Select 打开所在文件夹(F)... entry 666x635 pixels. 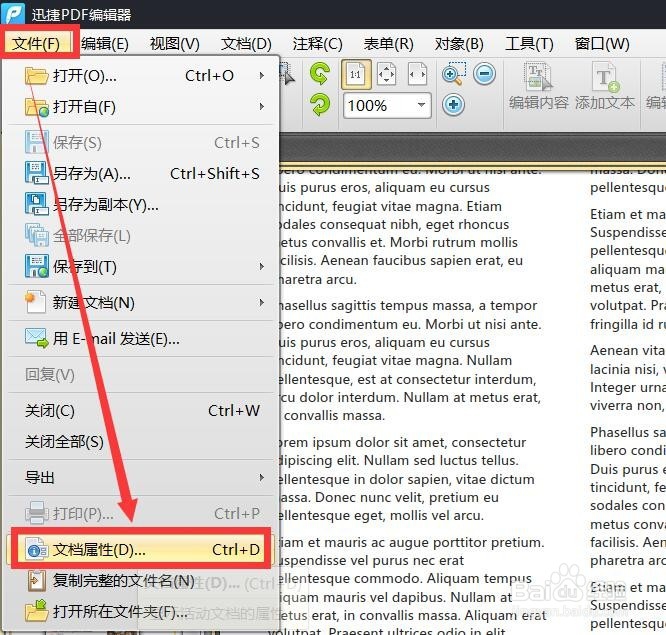point(140,612)
